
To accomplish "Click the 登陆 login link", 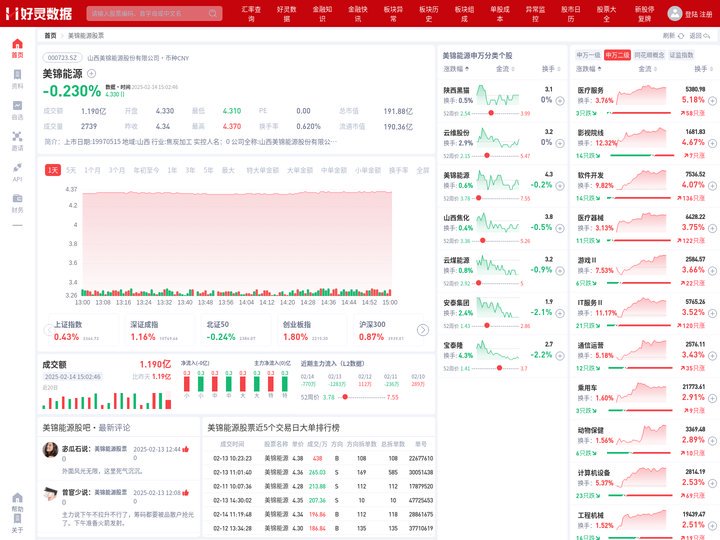I will [x=691, y=14].
